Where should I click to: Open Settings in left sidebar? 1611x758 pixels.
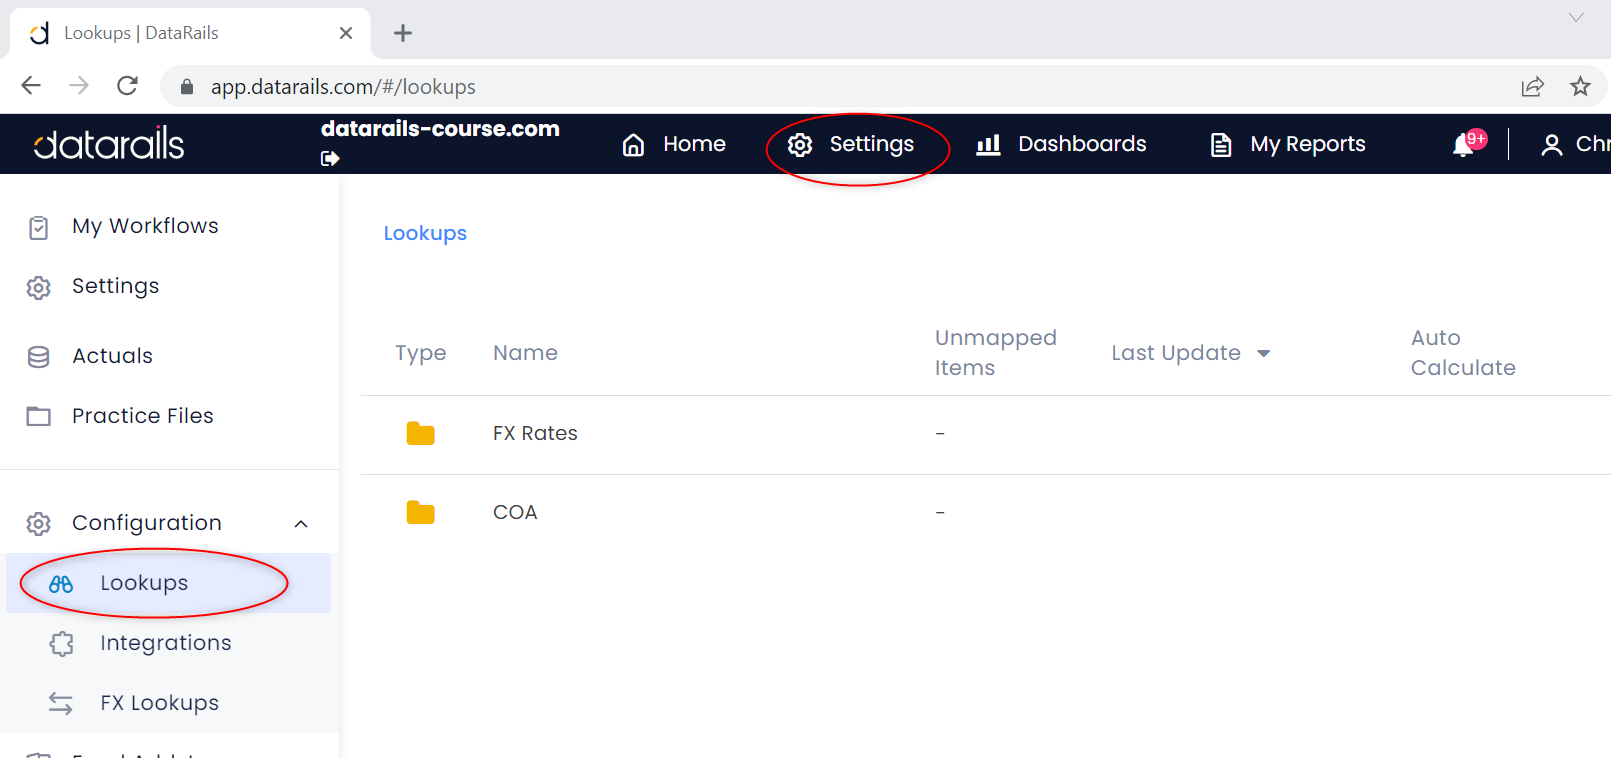click(x=115, y=286)
